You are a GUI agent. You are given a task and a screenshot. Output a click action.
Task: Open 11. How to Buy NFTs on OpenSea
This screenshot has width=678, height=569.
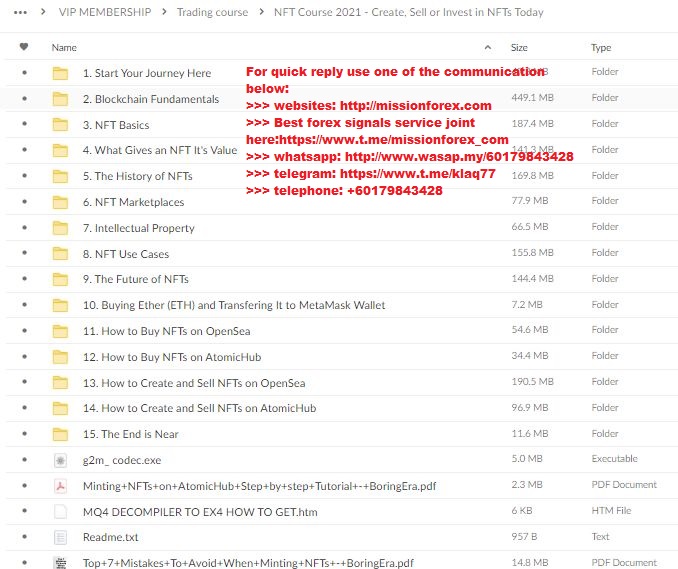click(166, 331)
